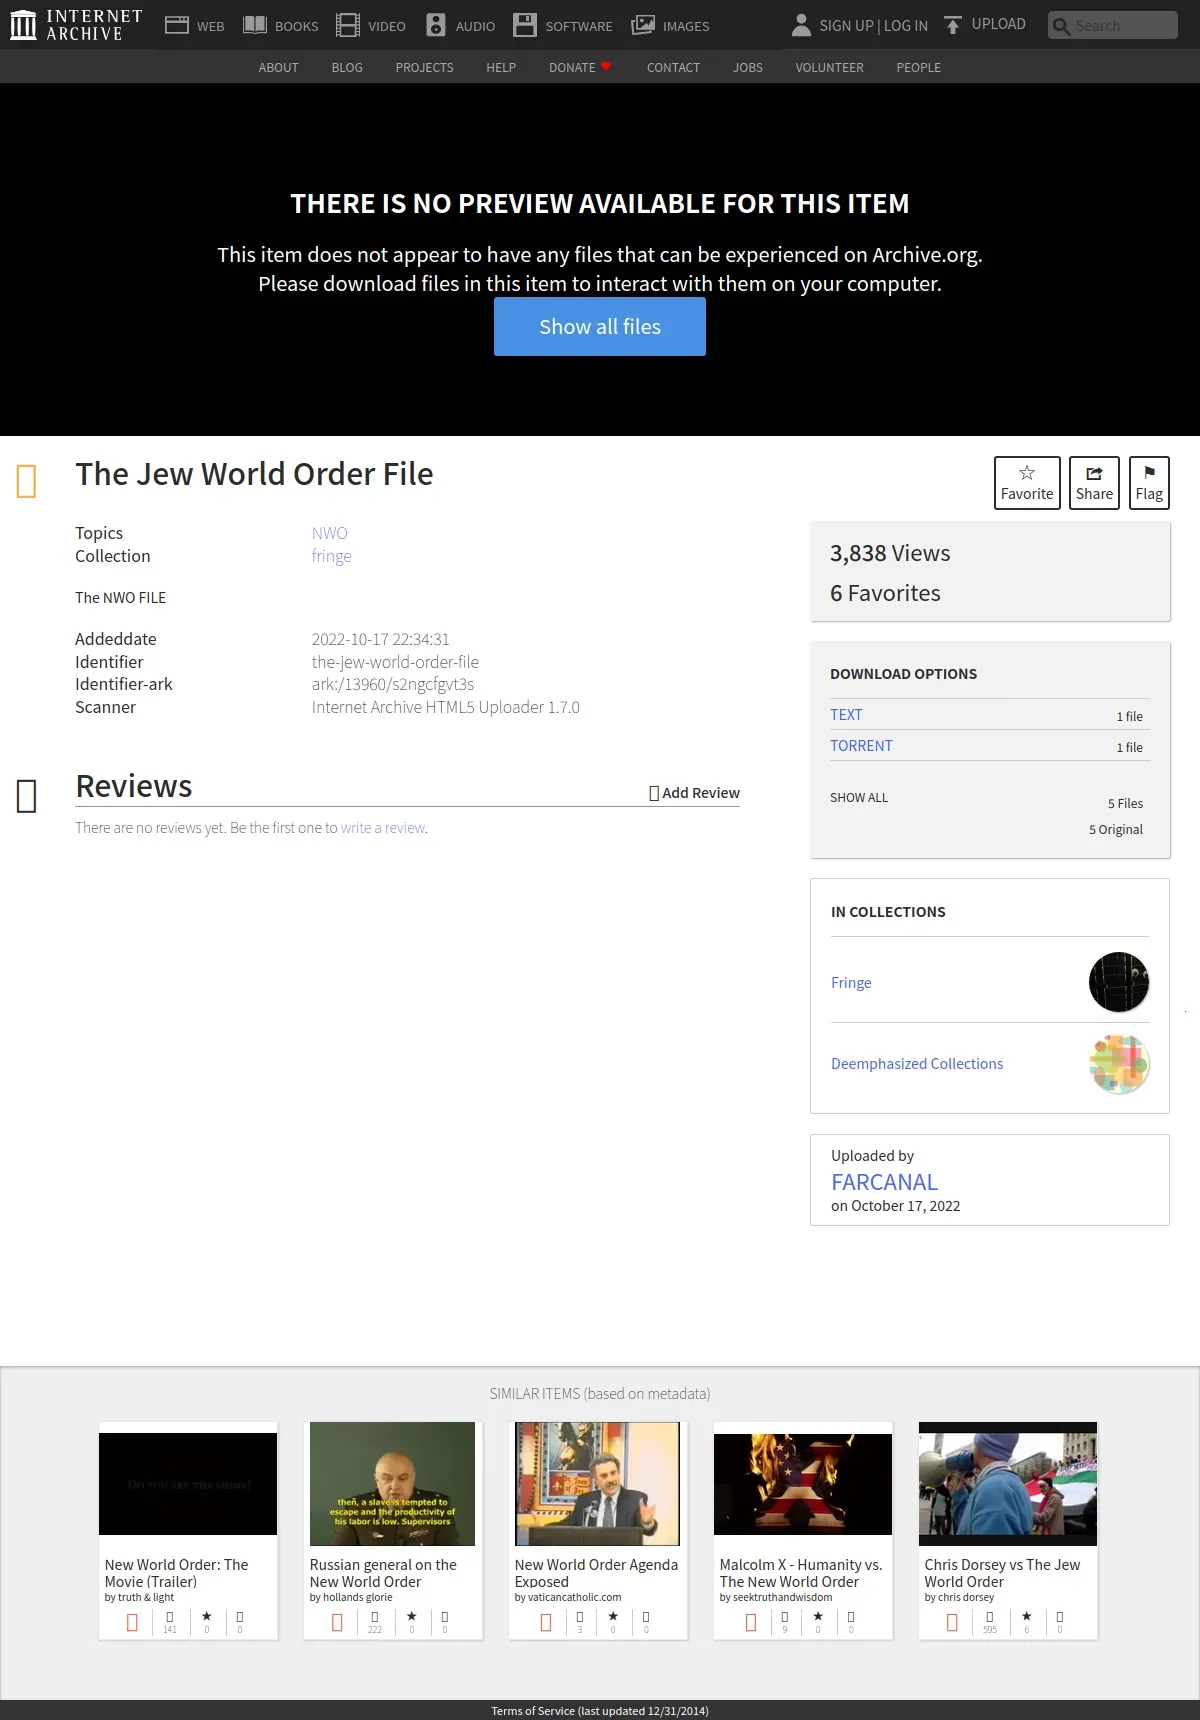Click media type icon under Russian general item
Viewport: 1200px width, 1720px height.
pos(337,1622)
